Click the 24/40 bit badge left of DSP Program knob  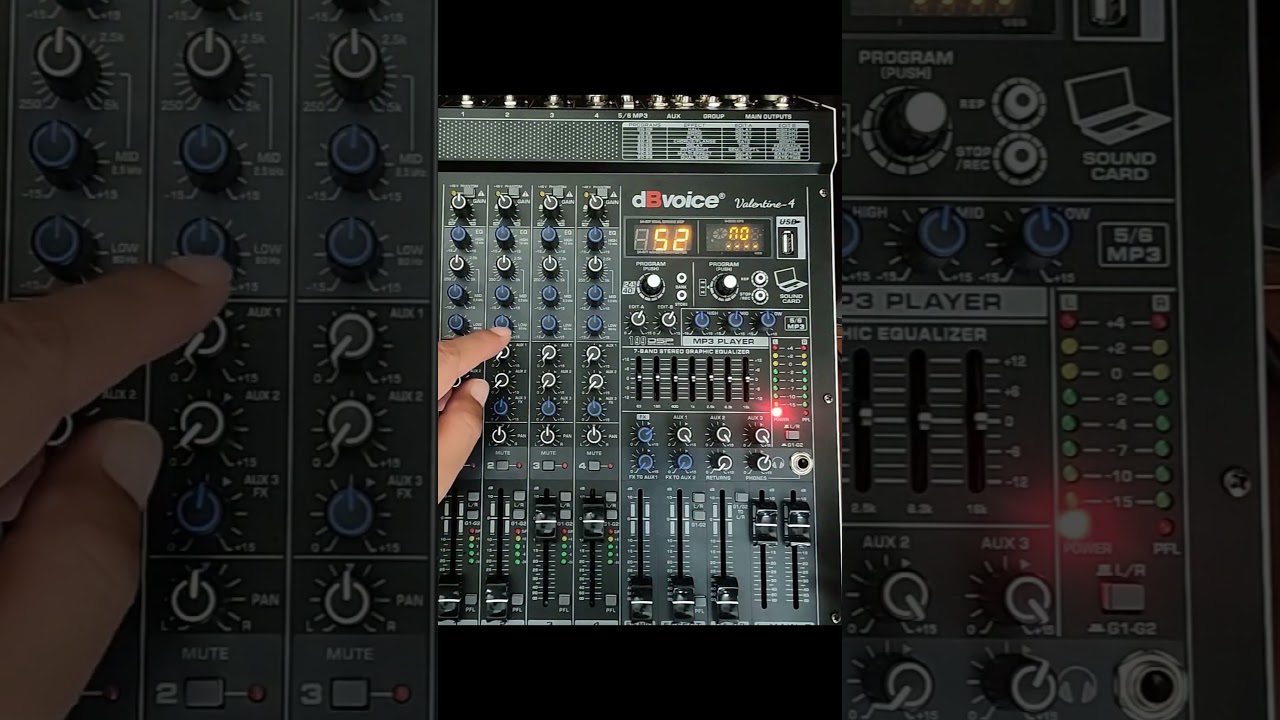click(630, 286)
